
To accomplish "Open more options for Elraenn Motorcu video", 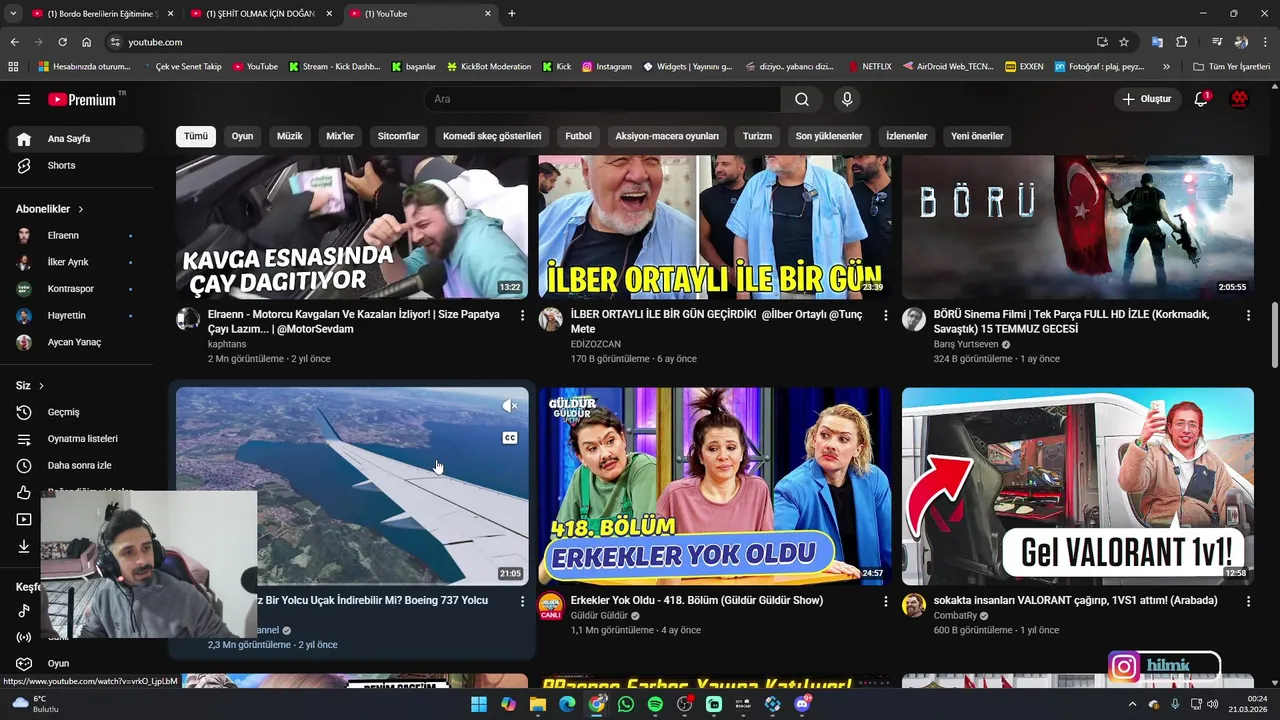I will (x=522, y=315).
